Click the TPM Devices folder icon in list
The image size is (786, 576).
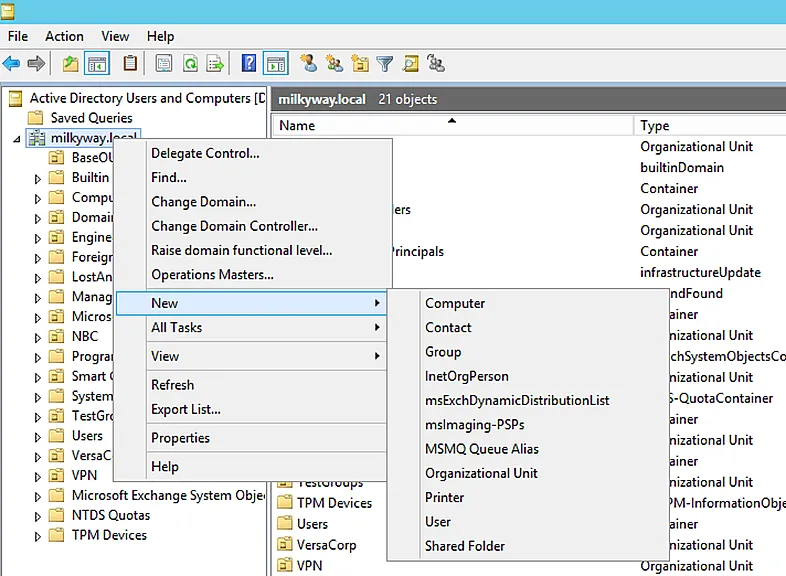285,503
